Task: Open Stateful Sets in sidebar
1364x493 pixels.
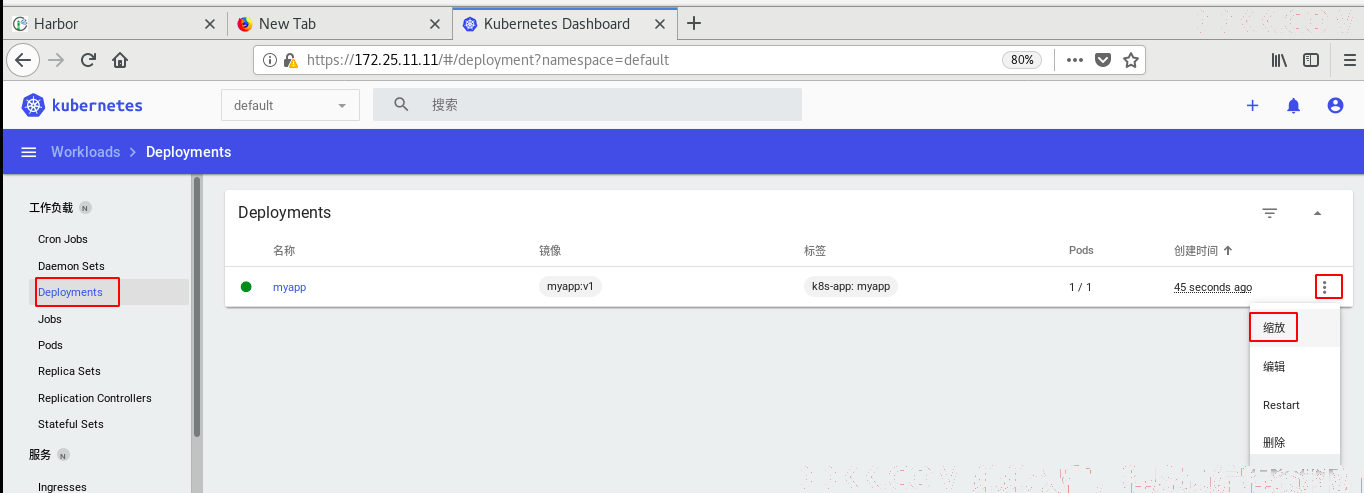Action: click(x=71, y=424)
